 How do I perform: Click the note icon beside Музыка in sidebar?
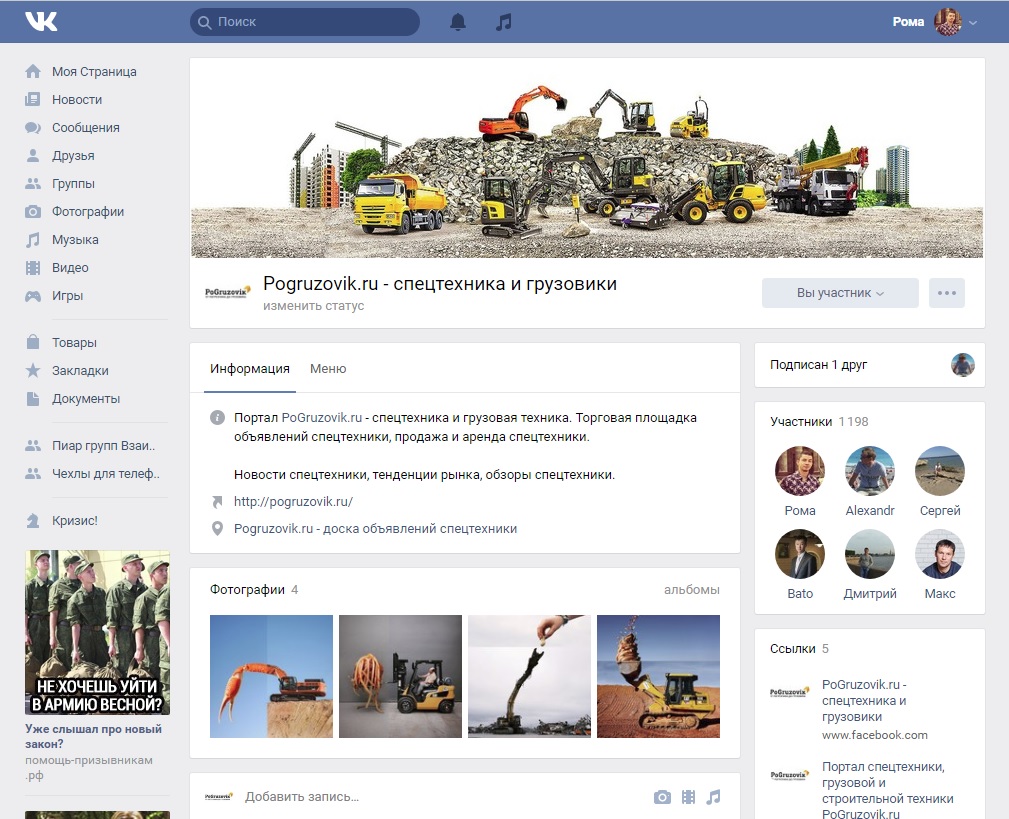point(33,239)
